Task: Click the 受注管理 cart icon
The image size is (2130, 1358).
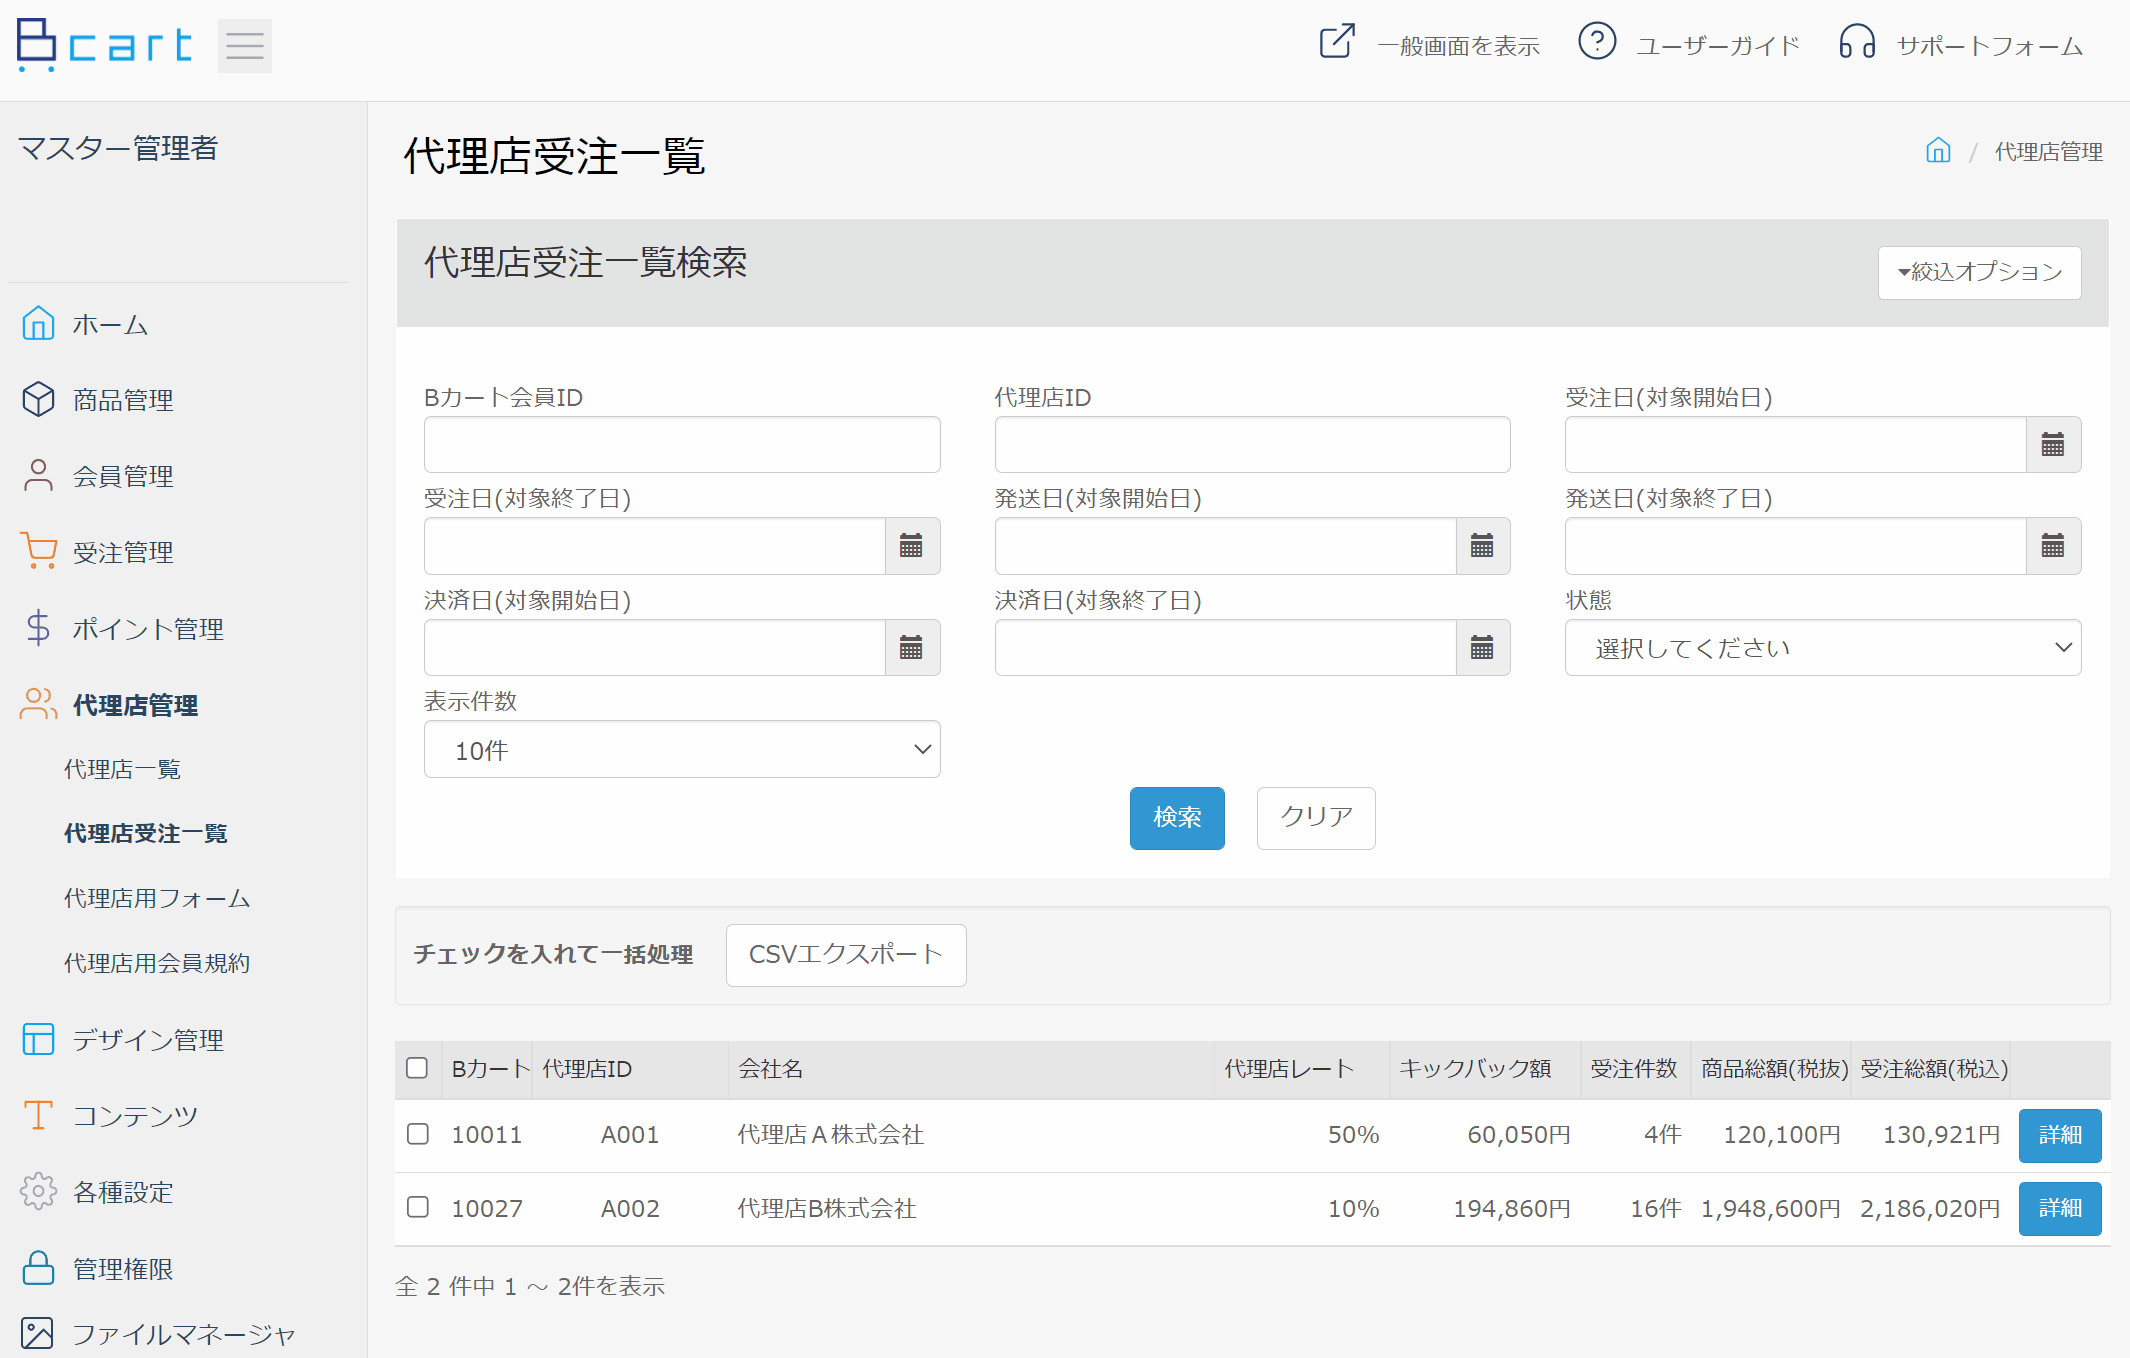Action: [x=38, y=551]
